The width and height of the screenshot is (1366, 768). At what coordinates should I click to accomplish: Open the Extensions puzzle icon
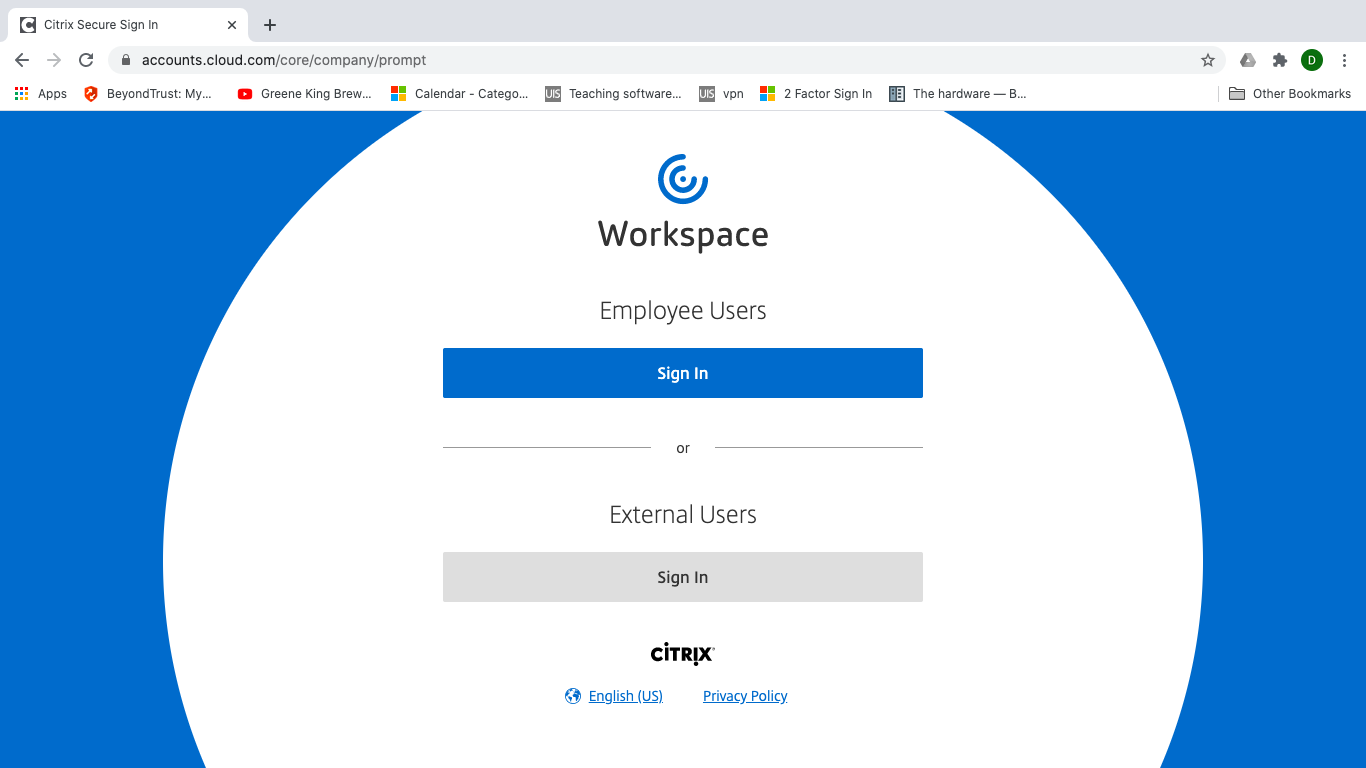tap(1280, 60)
